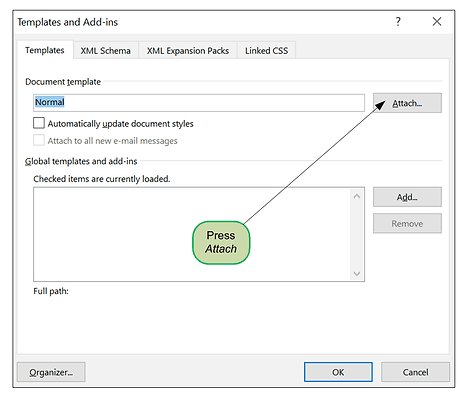The height and width of the screenshot is (419, 464).
Task: Enable Automatically update document styles
Action: pyautogui.click(x=39, y=123)
